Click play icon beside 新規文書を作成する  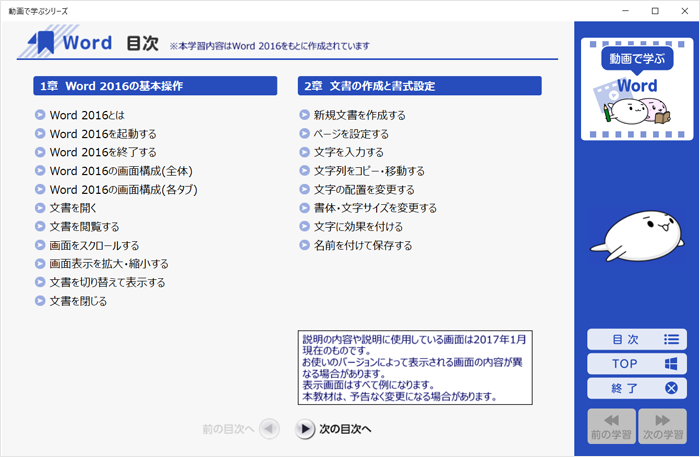304,115
